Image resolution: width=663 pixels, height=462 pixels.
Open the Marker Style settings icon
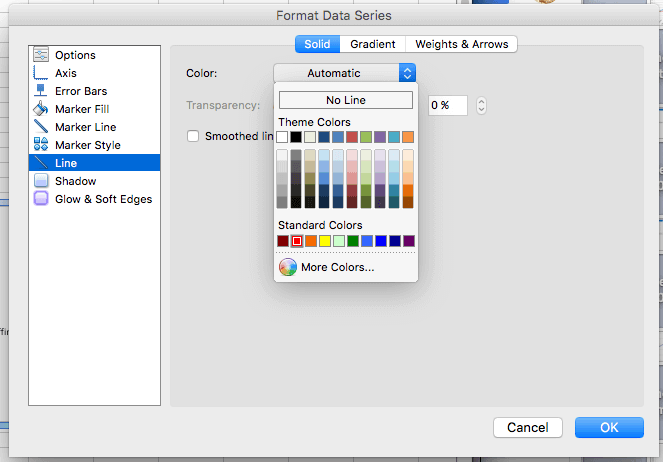coord(41,145)
